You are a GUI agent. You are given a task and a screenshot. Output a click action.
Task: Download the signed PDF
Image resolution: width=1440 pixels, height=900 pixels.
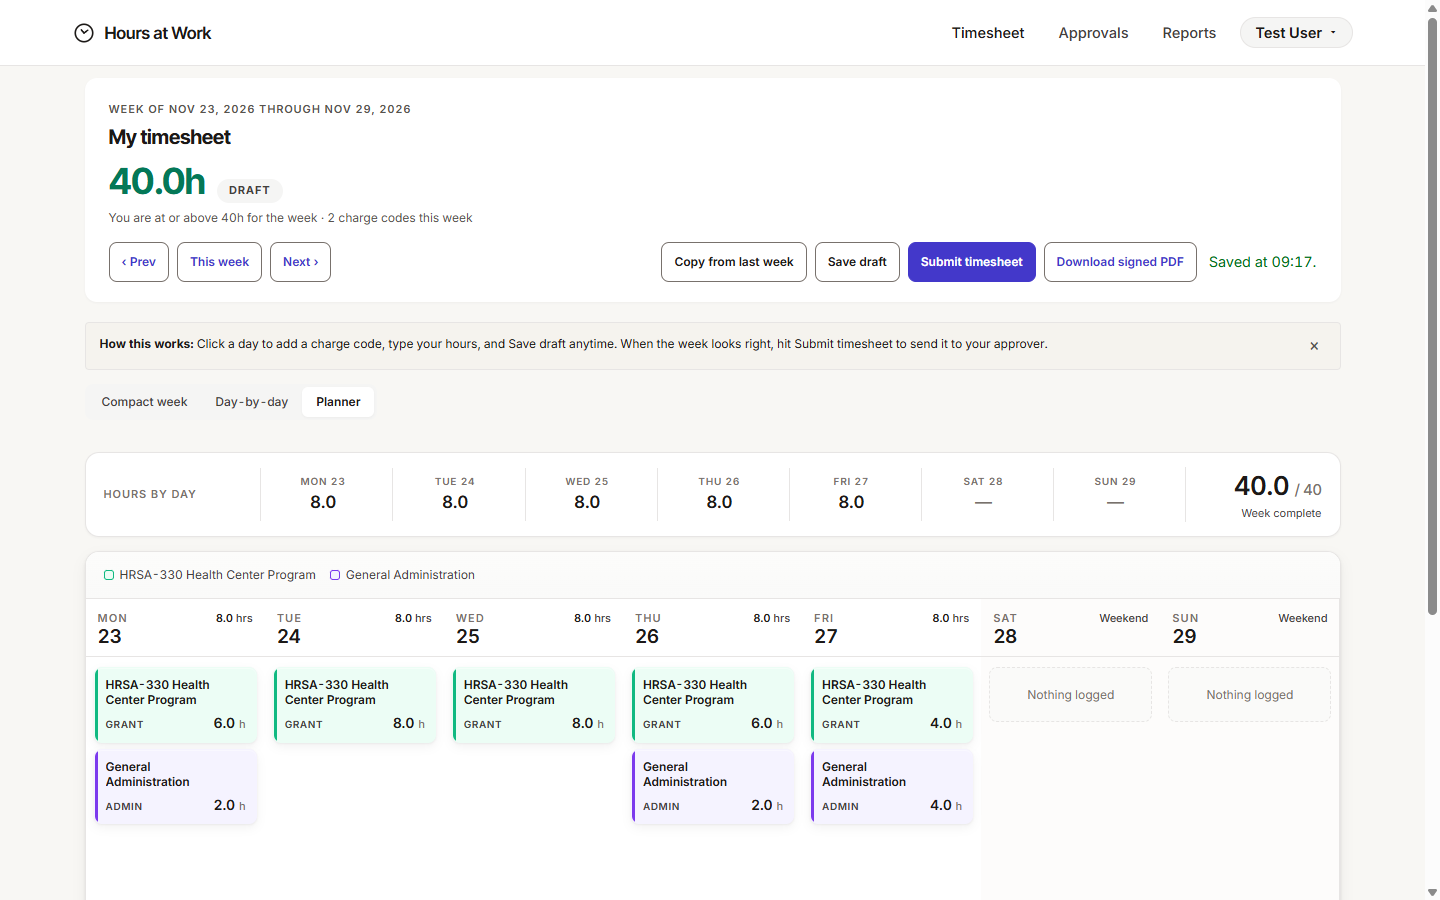click(x=1120, y=262)
